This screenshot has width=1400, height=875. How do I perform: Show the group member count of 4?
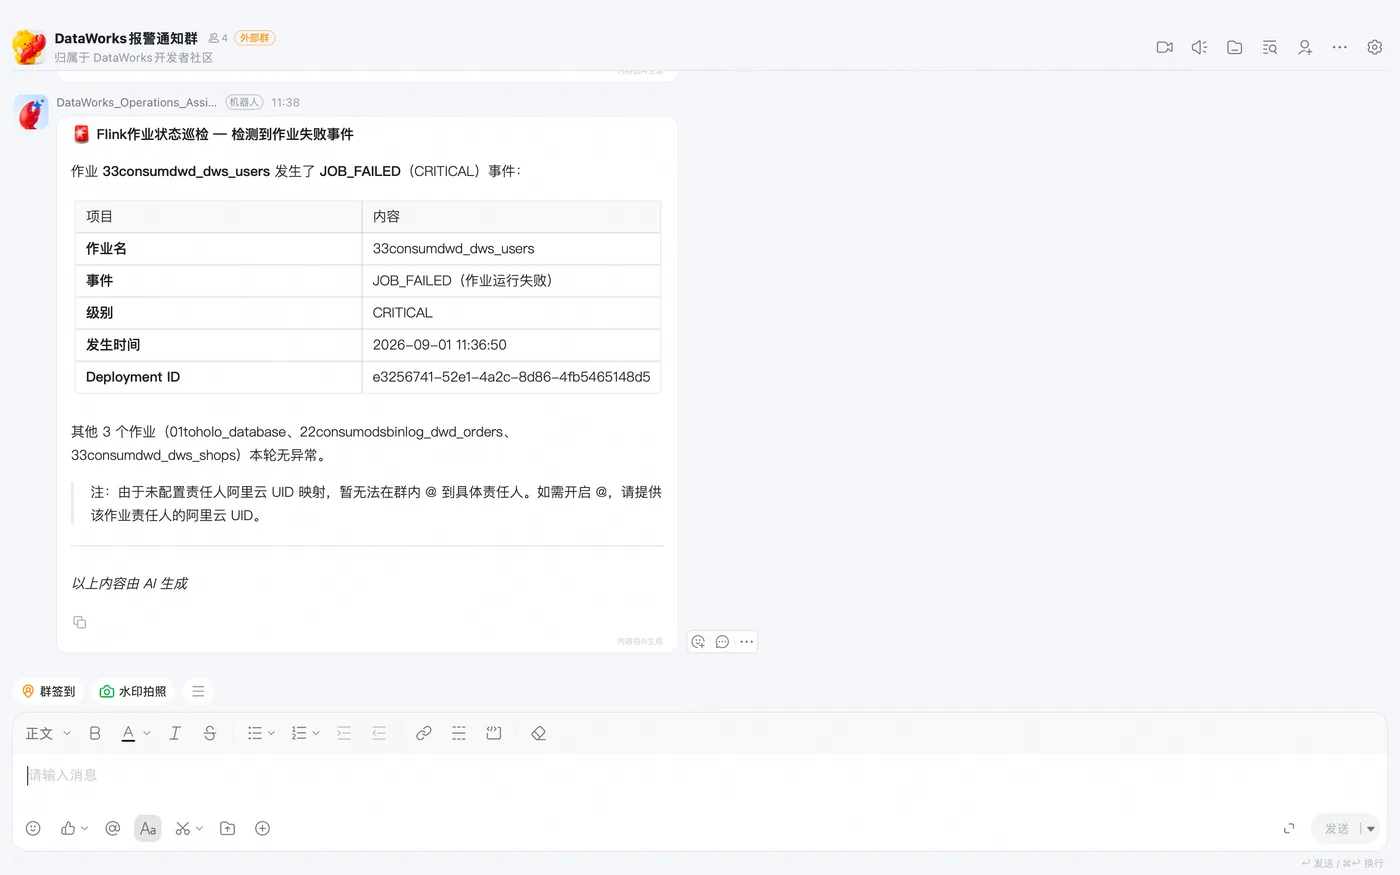coord(218,38)
